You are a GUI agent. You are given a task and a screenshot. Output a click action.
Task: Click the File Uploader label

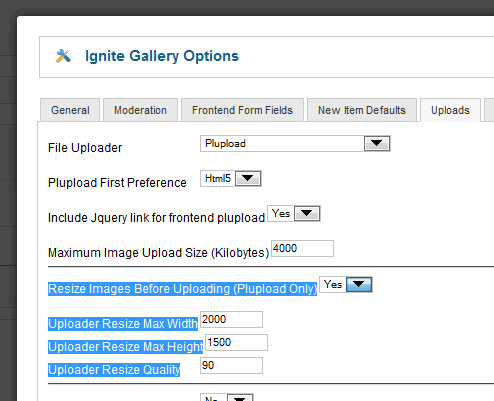click(x=85, y=148)
